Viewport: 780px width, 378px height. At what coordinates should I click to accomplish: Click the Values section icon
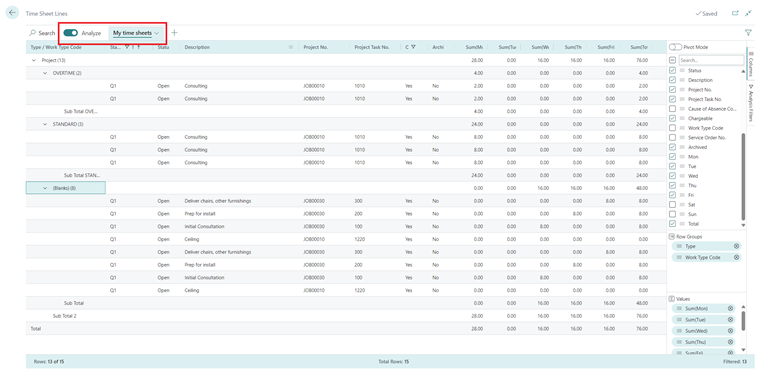pos(672,299)
